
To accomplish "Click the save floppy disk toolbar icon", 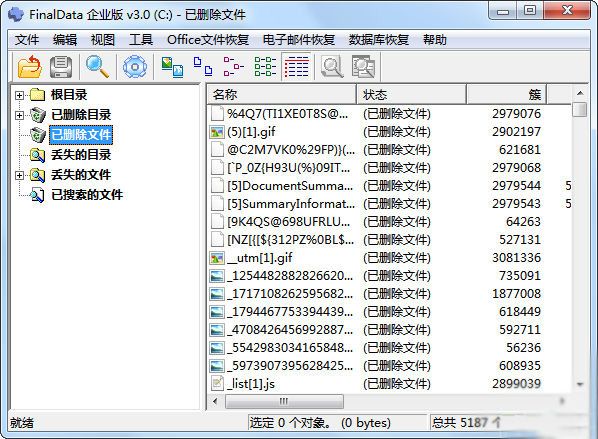I will 61,67.
